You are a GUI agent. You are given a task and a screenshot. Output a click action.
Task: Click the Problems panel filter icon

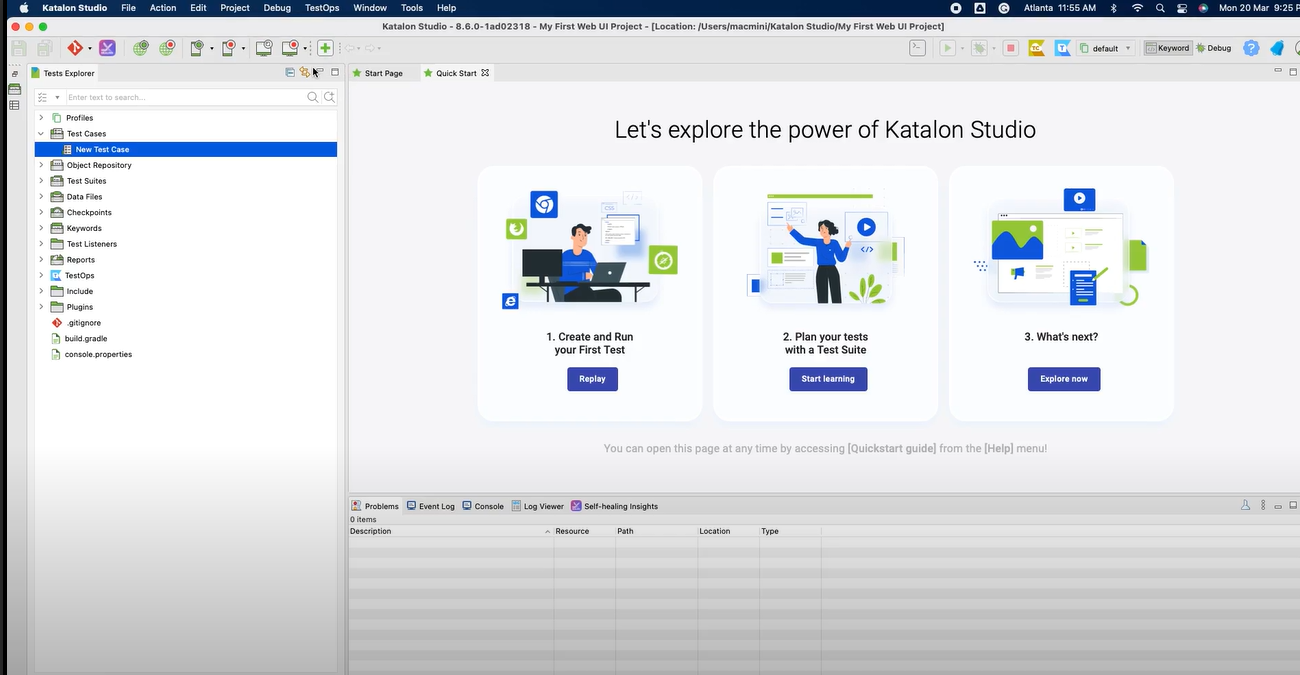click(x=1246, y=506)
